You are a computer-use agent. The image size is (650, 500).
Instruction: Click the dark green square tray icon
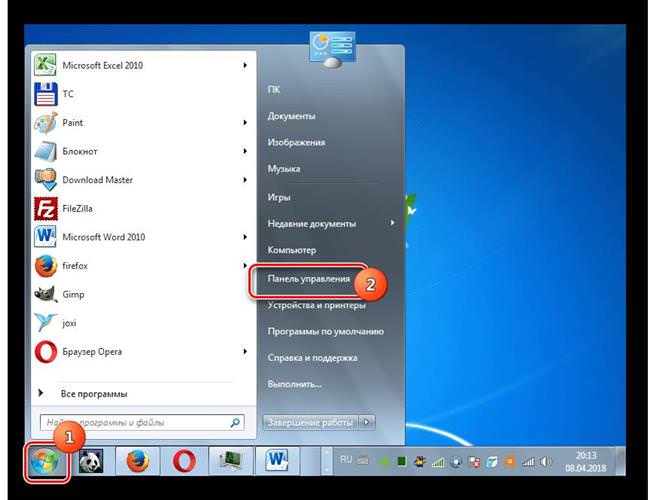pyautogui.click(x=401, y=461)
